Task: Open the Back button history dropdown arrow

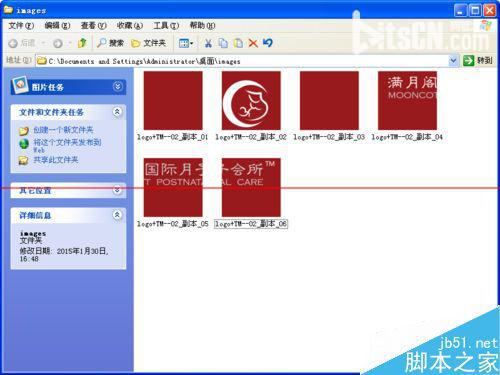Action: [43, 43]
